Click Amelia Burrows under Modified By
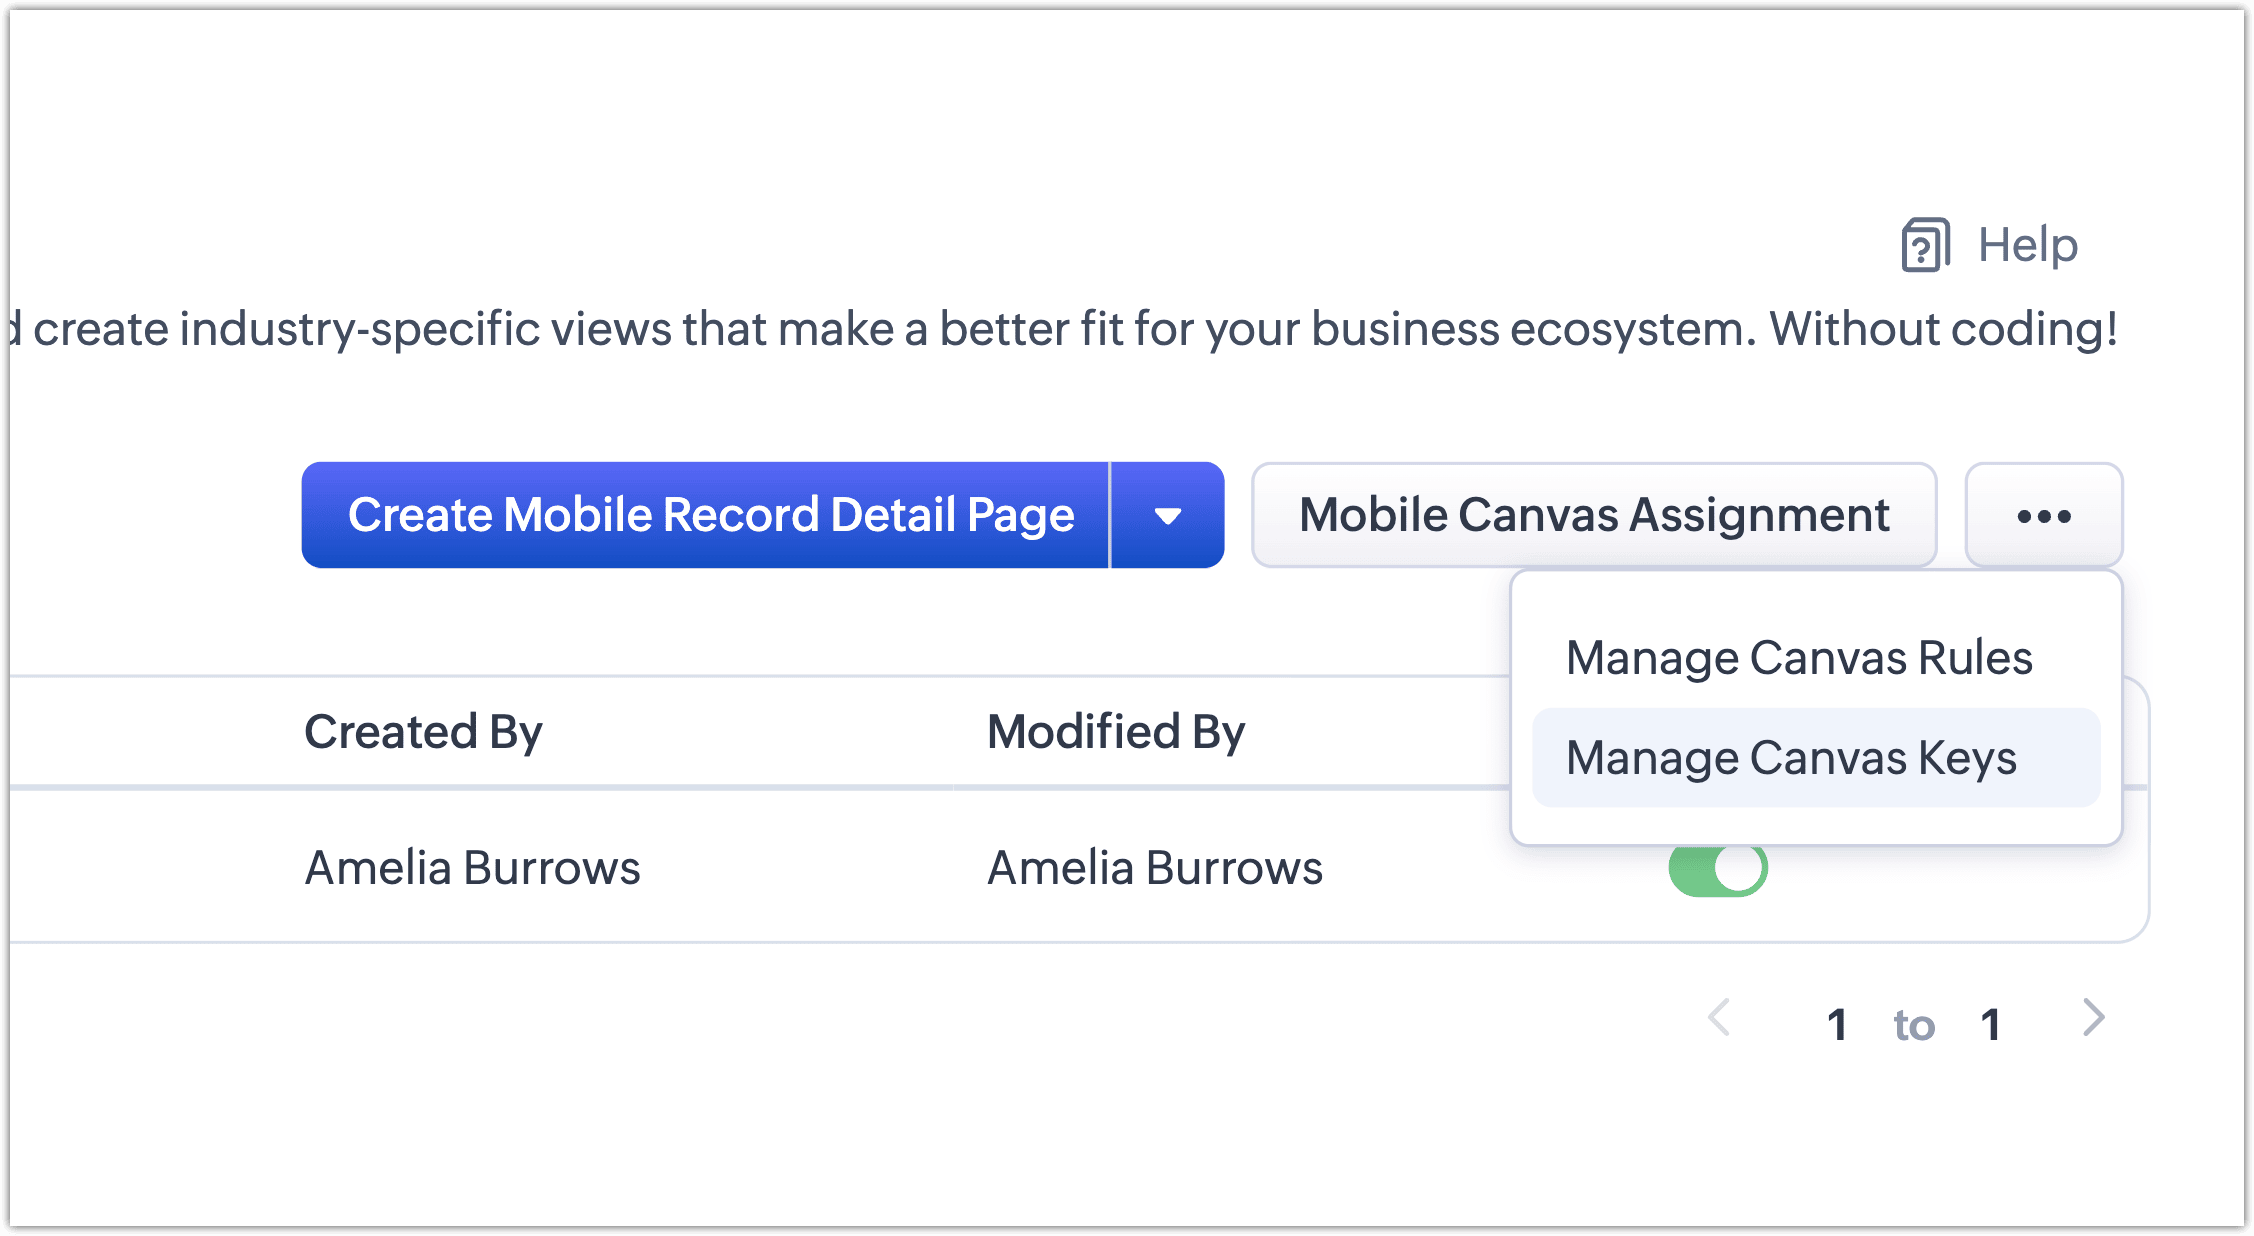 [x=1154, y=868]
